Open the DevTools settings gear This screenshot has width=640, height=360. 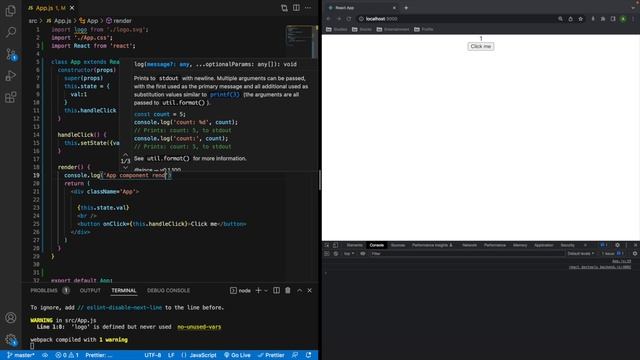click(x=617, y=245)
